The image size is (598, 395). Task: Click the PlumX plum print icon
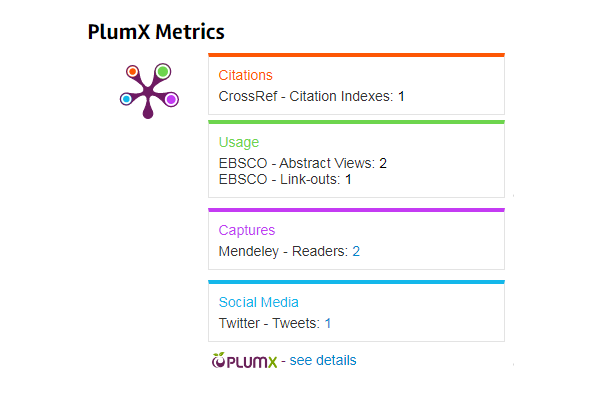point(149,91)
